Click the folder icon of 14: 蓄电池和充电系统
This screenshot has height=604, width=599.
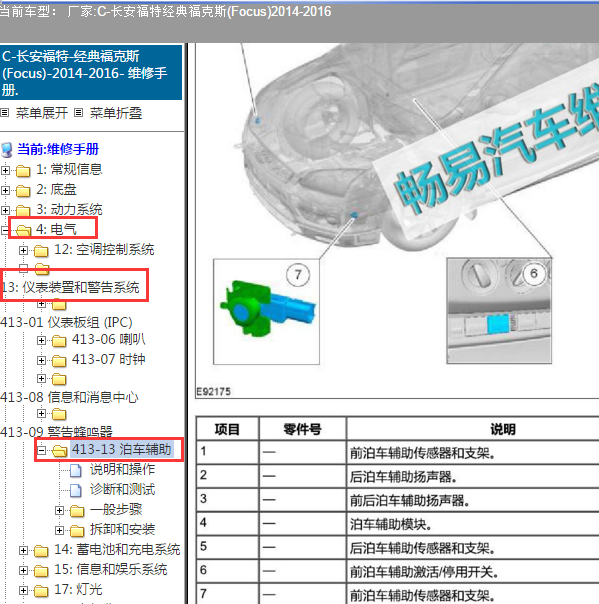pos(41,551)
